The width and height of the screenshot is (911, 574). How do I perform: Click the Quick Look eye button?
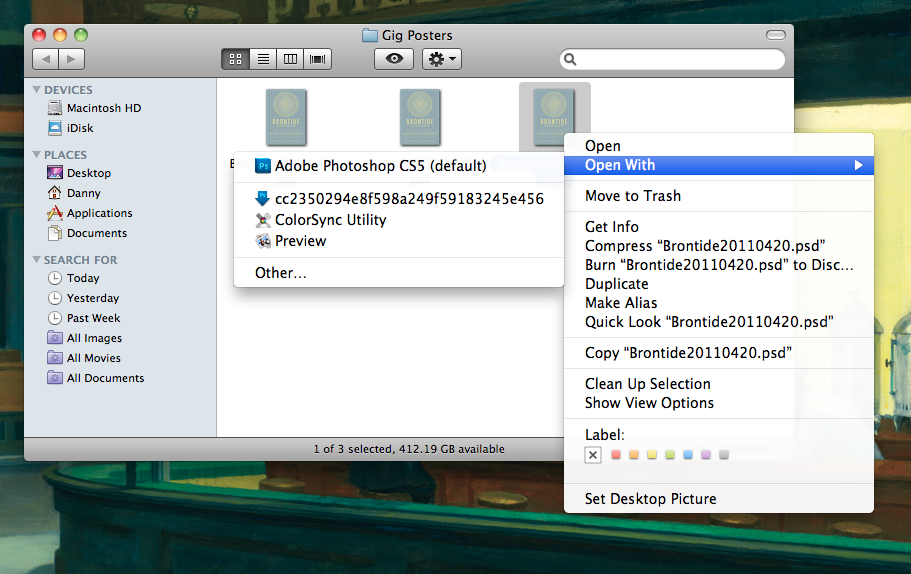point(394,59)
